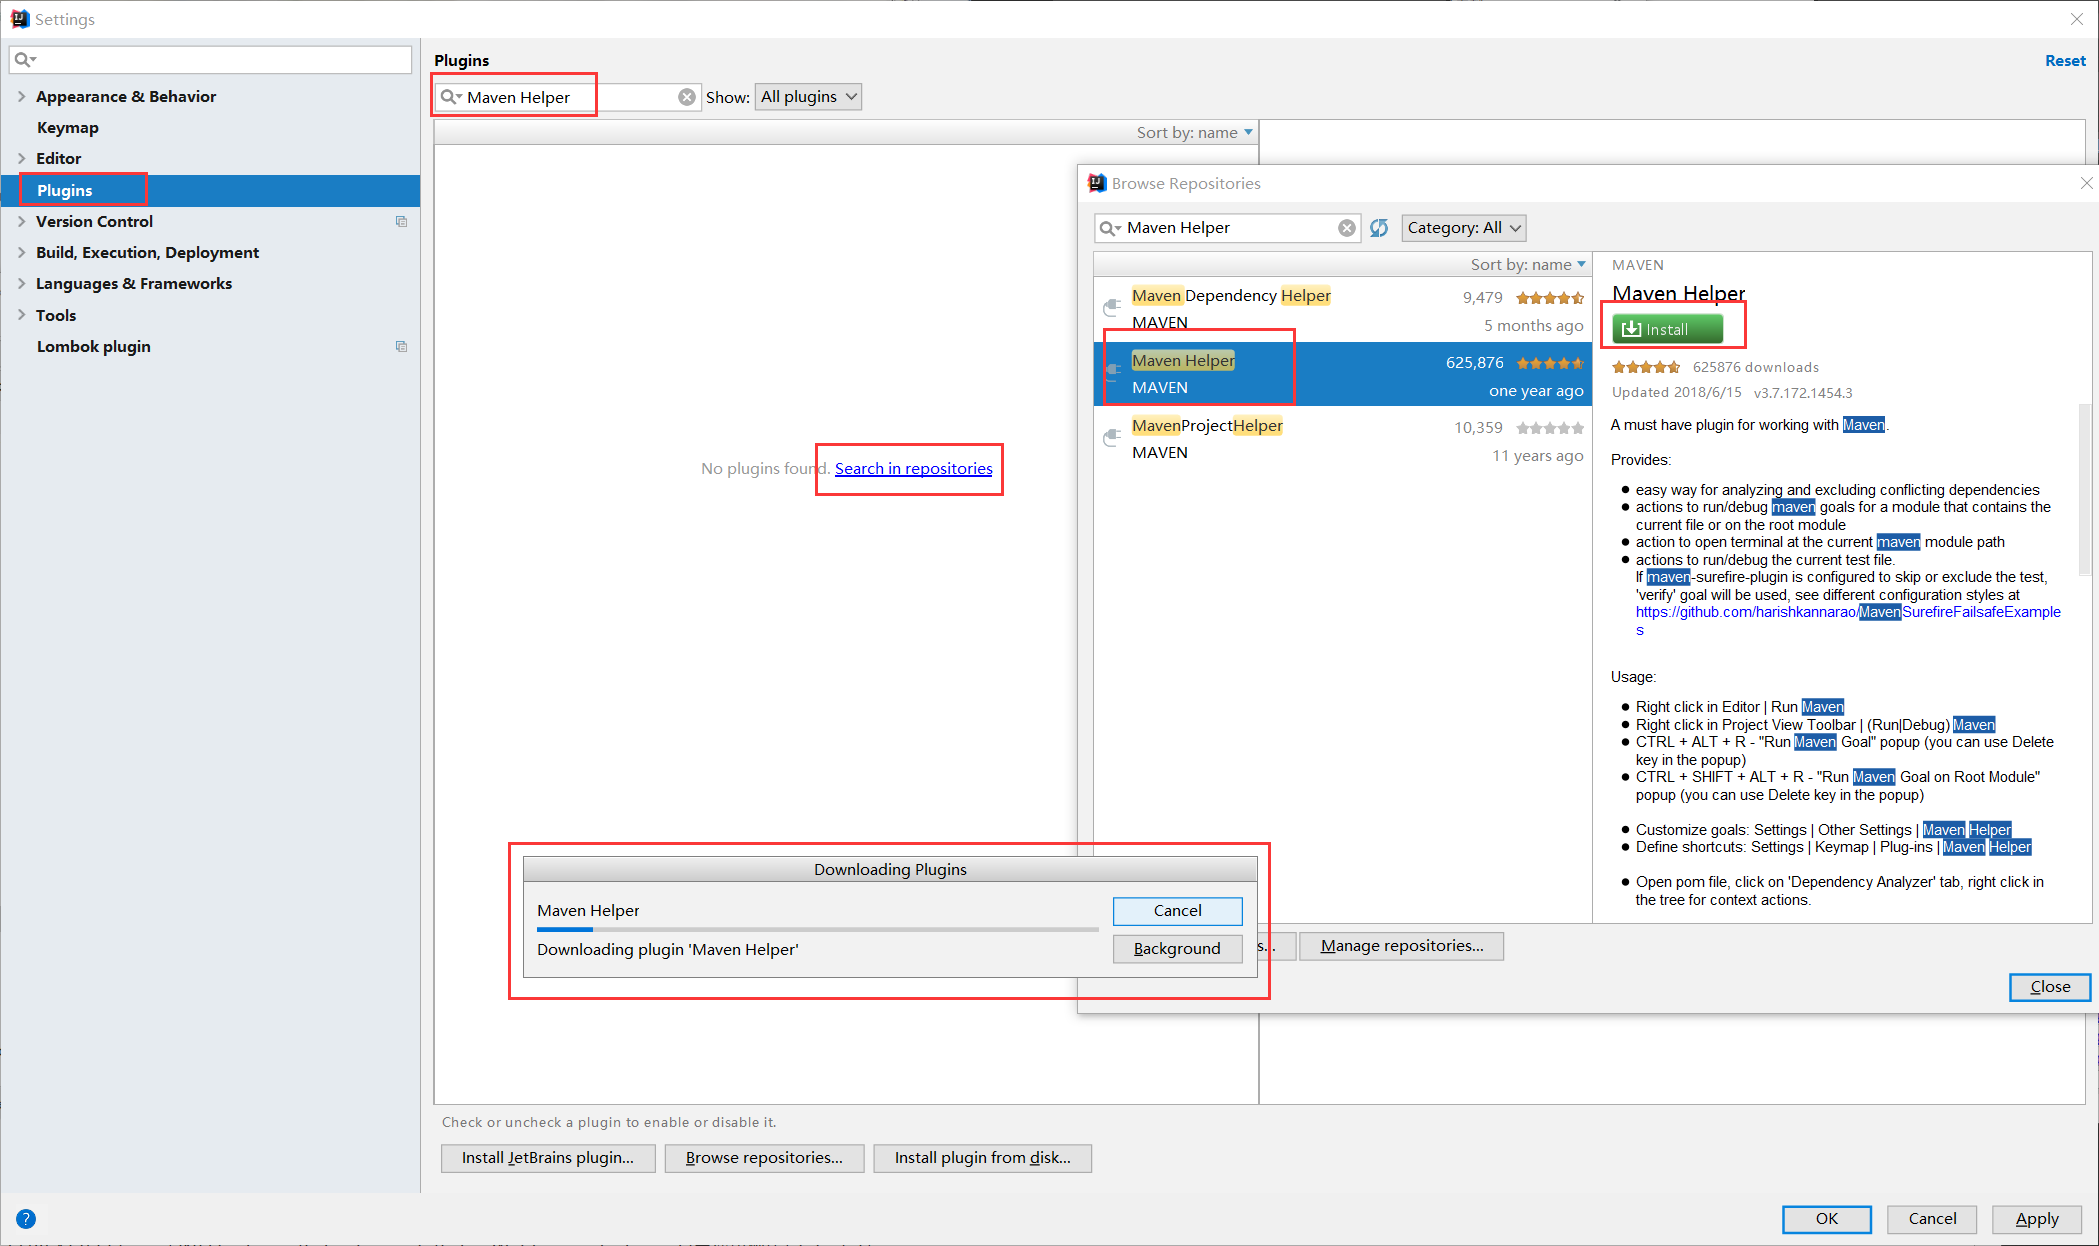Cancel the Maven Helper plugin download

tap(1177, 910)
